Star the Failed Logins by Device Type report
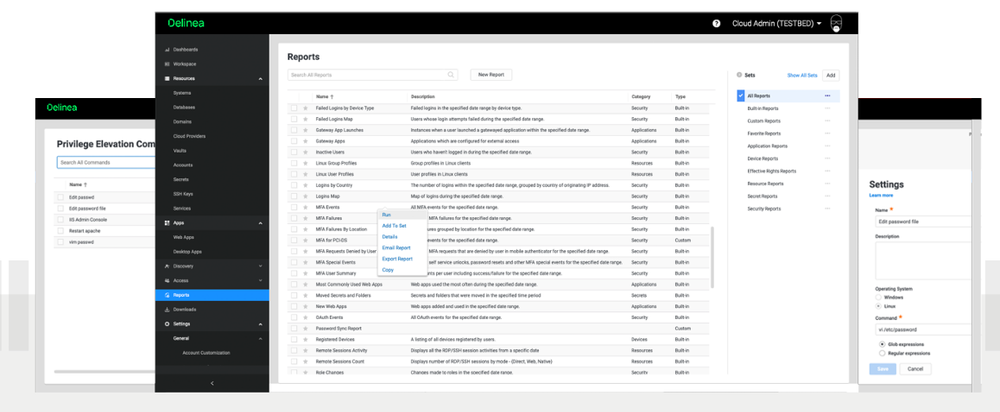Screen dimensions: 1000x412 pos(305,108)
